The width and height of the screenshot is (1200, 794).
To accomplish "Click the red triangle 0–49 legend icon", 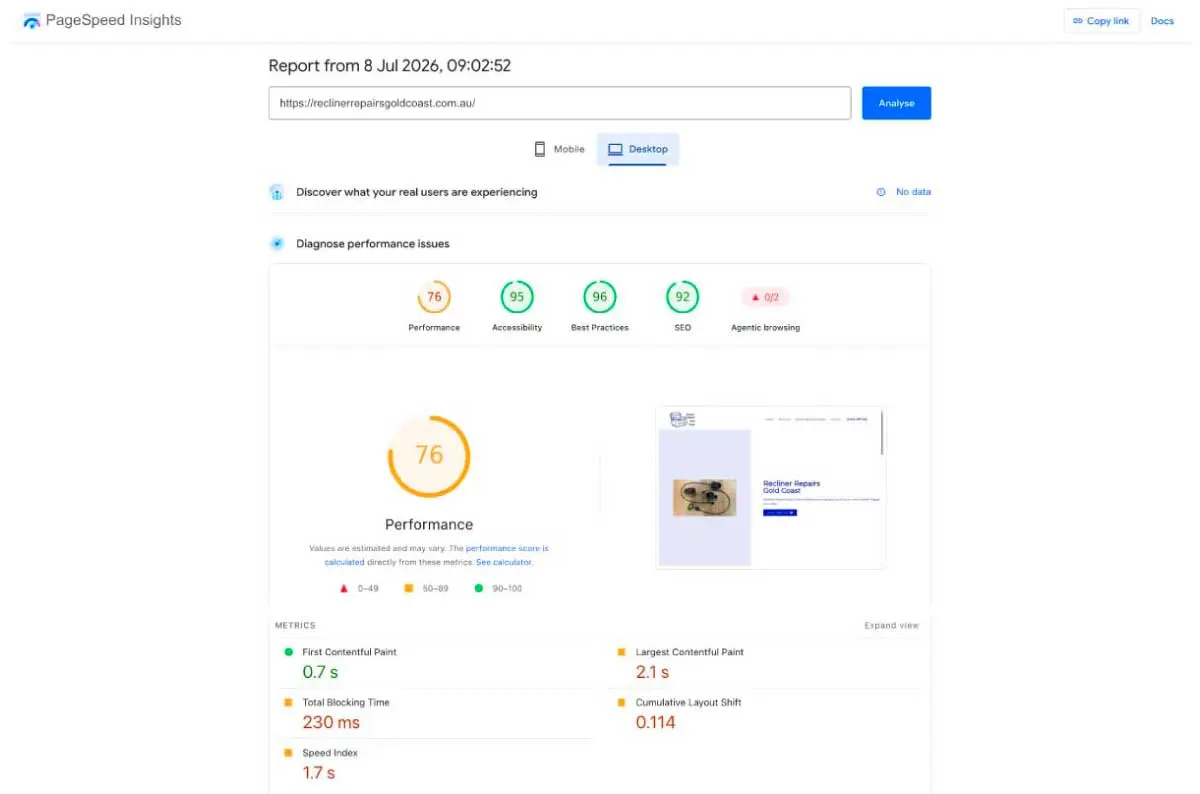I will click(343, 588).
